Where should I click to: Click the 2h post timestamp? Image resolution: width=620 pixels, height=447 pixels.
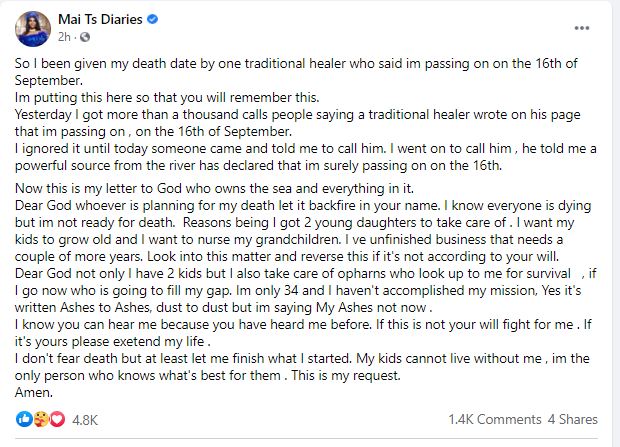(64, 37)
